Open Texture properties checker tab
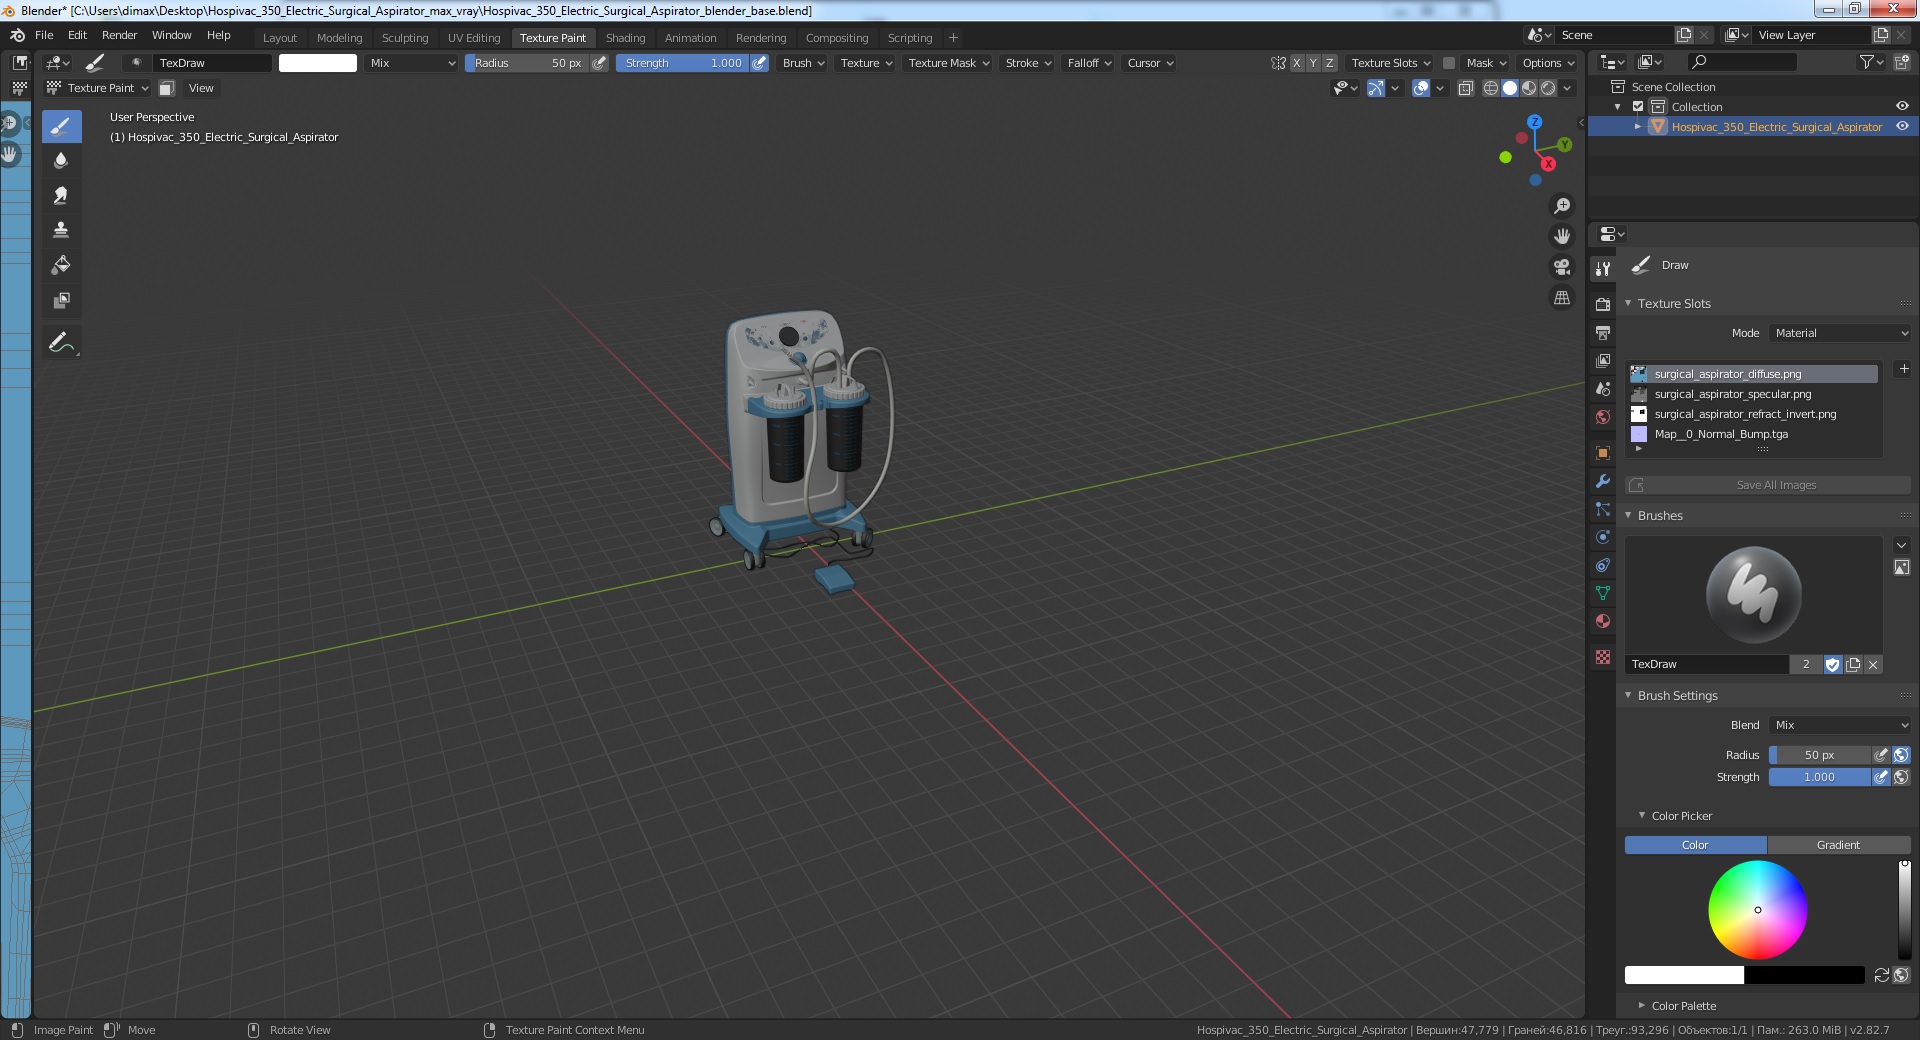Screen dimensions: 1920x1040 pos(1603,657)
